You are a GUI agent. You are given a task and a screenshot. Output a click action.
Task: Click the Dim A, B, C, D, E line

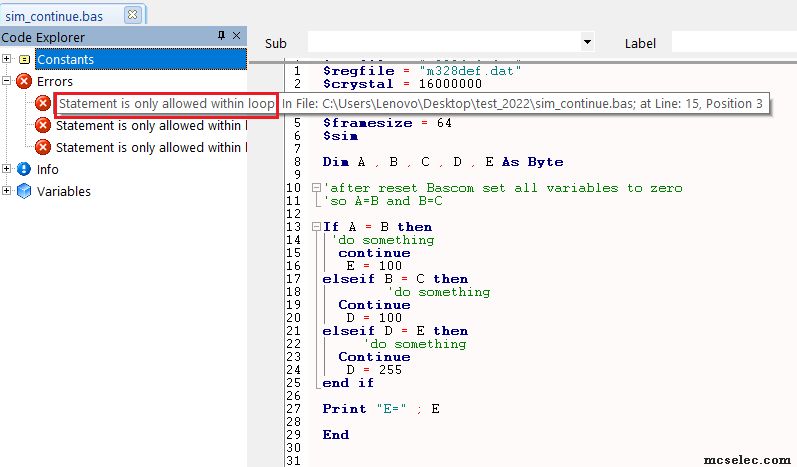click(x=443, y=162)
